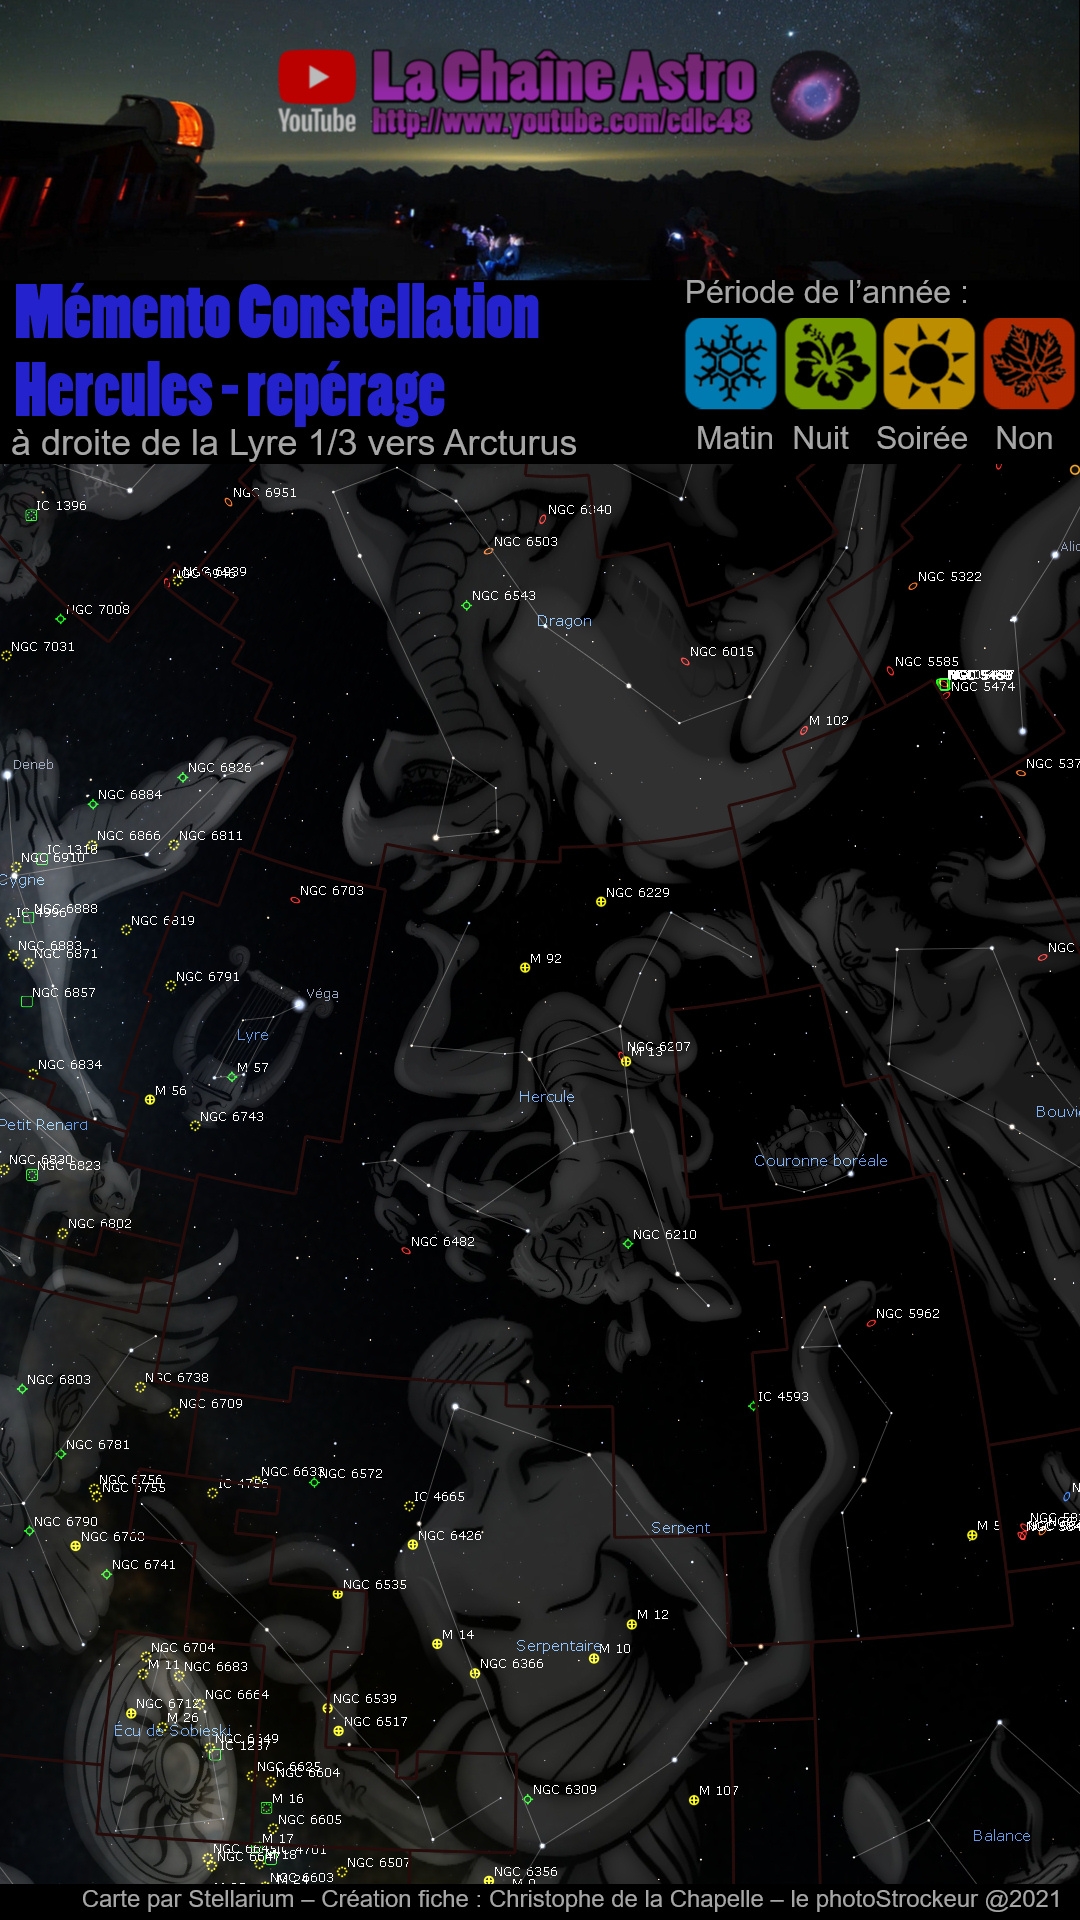Click the Nuit label under spring icon

[821, 438]
